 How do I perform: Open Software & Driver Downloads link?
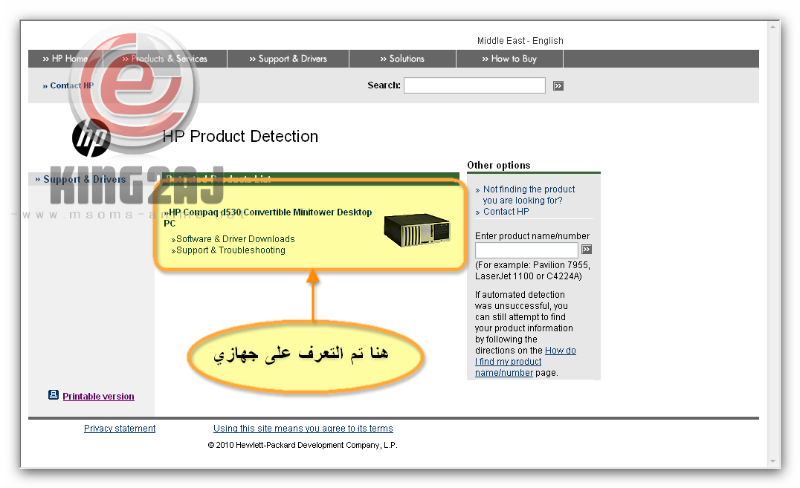(235, 239)
